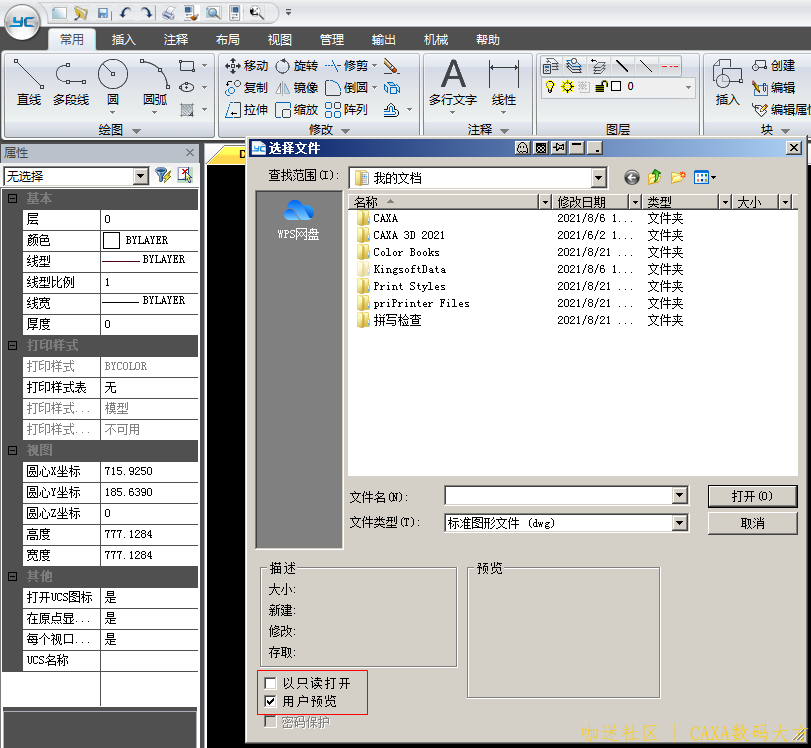
Task: Select the 圆 (Circle) drawing tool
Action: click(113, 82)
